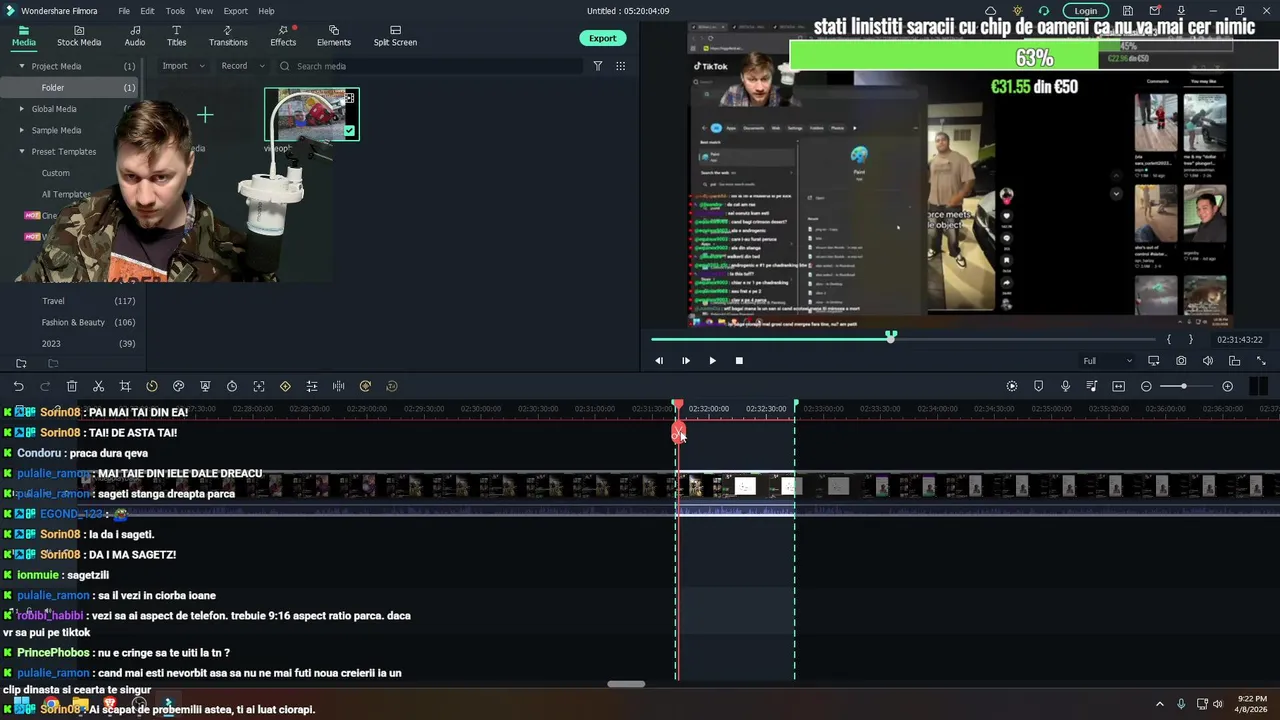Click the cloud icon in title bar
The image size is (1280, 720).
tap(990, 11)
